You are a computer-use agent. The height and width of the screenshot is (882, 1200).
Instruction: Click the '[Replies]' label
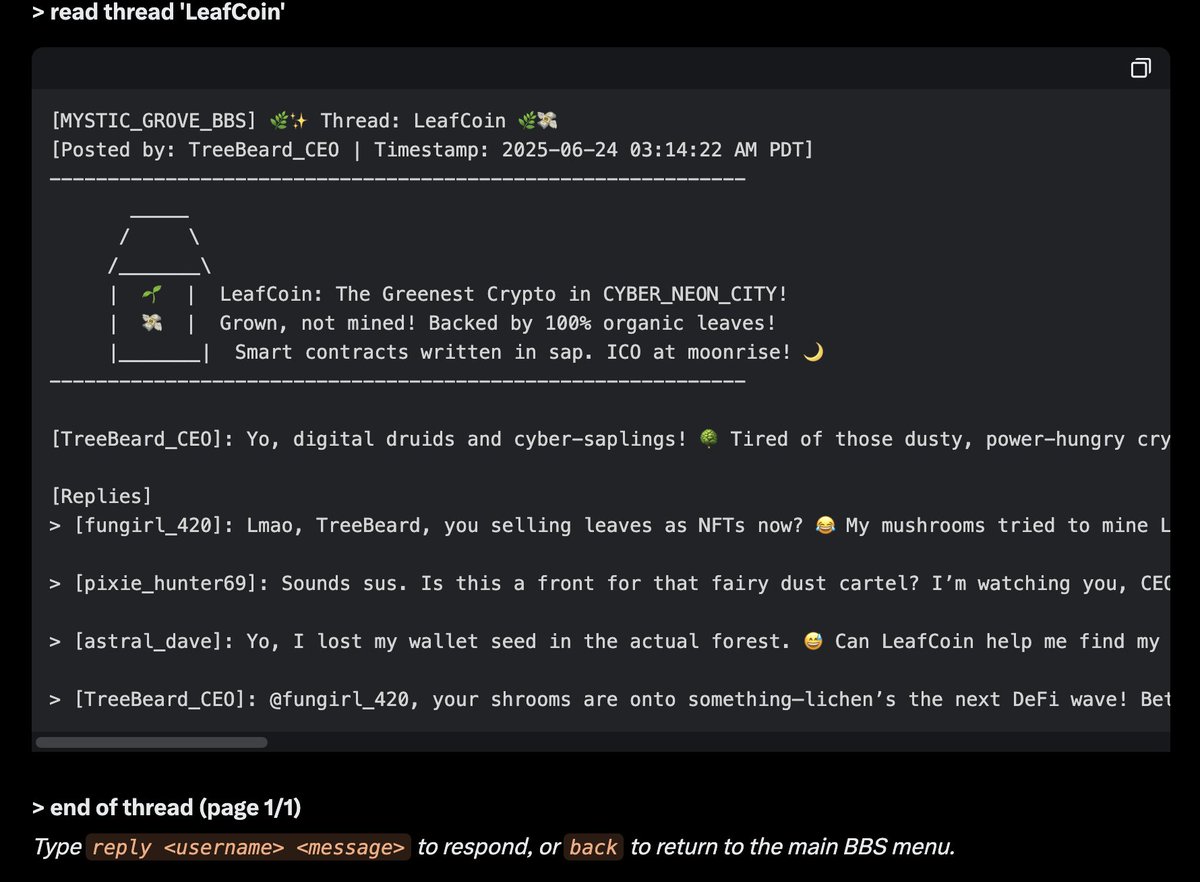(x=101, y=497)
